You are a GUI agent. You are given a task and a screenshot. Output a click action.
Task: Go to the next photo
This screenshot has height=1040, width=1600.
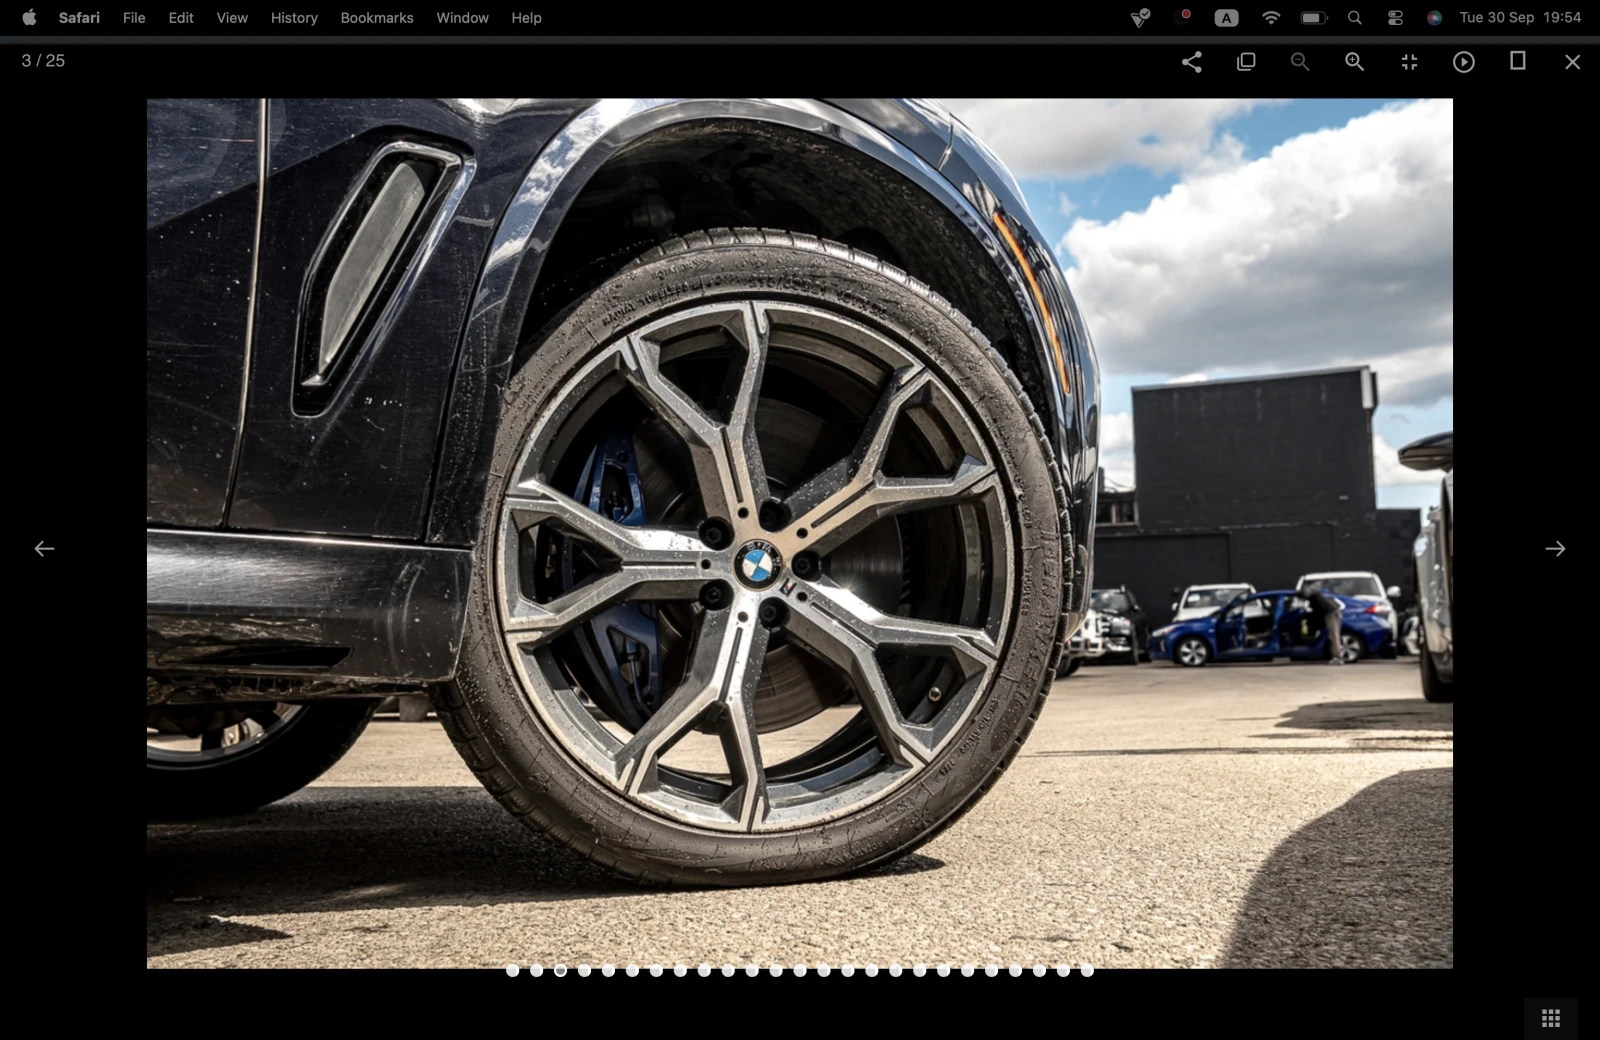click(1554, 549)
